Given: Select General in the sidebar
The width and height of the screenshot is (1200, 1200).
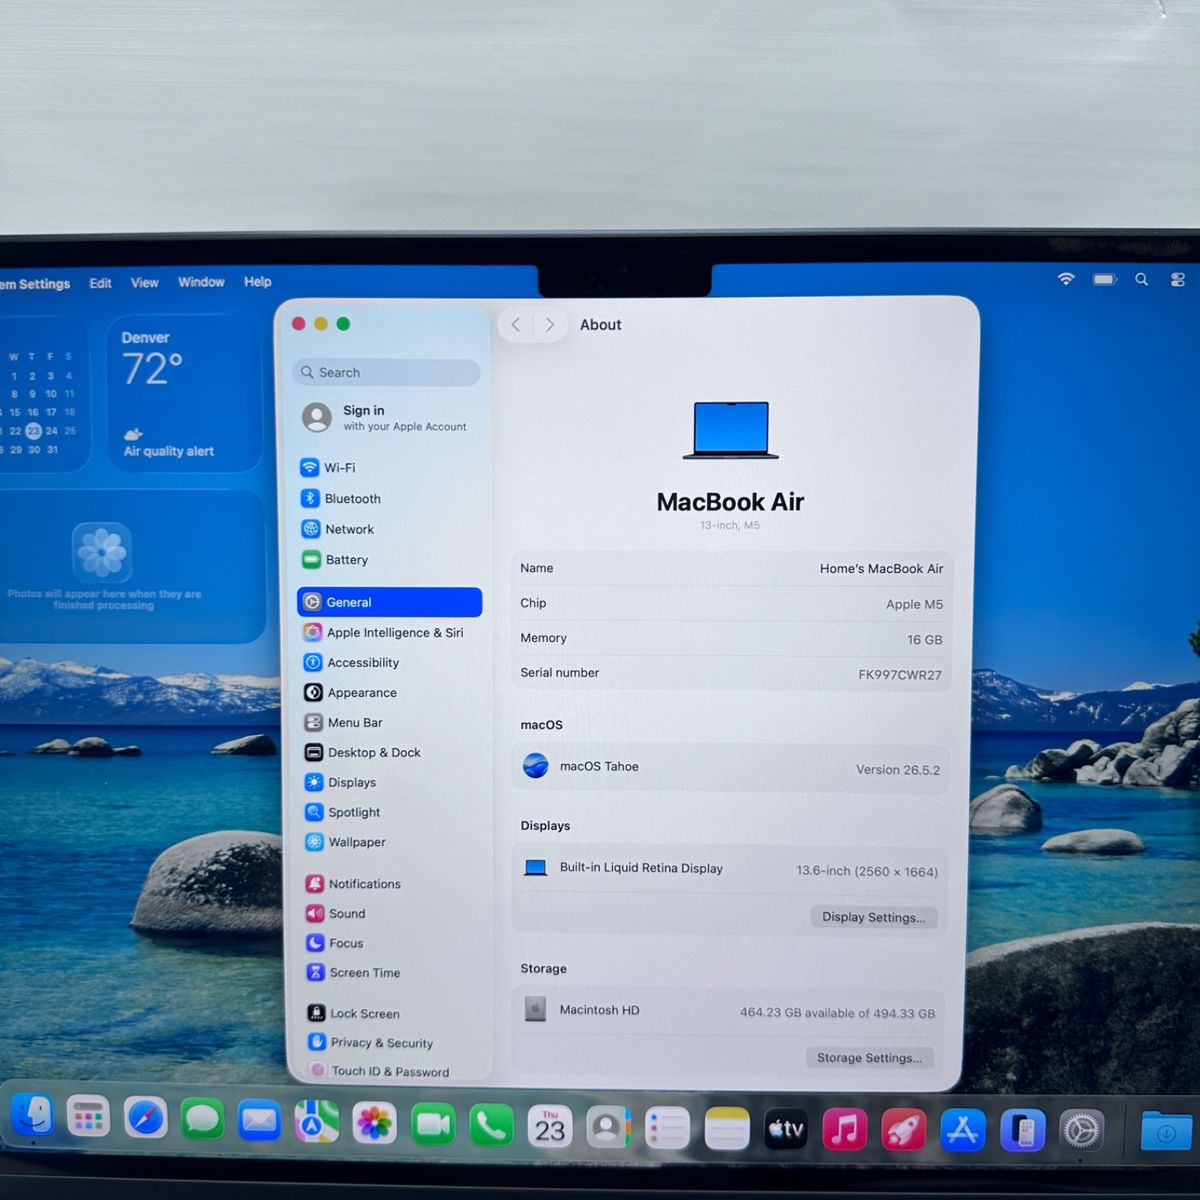Looking at the screenshot, I should click(x=389, y=602).
